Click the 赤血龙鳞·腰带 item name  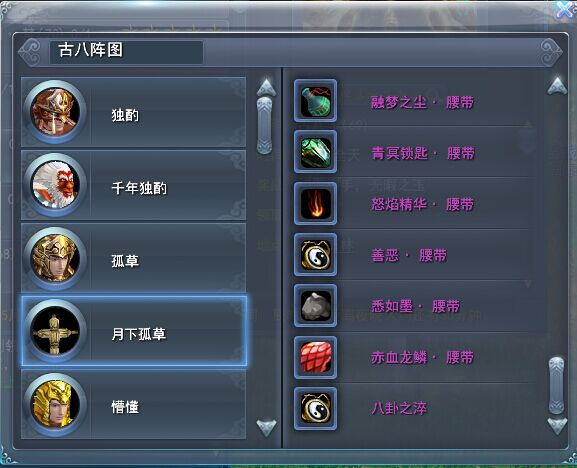(x=422, y=357)
